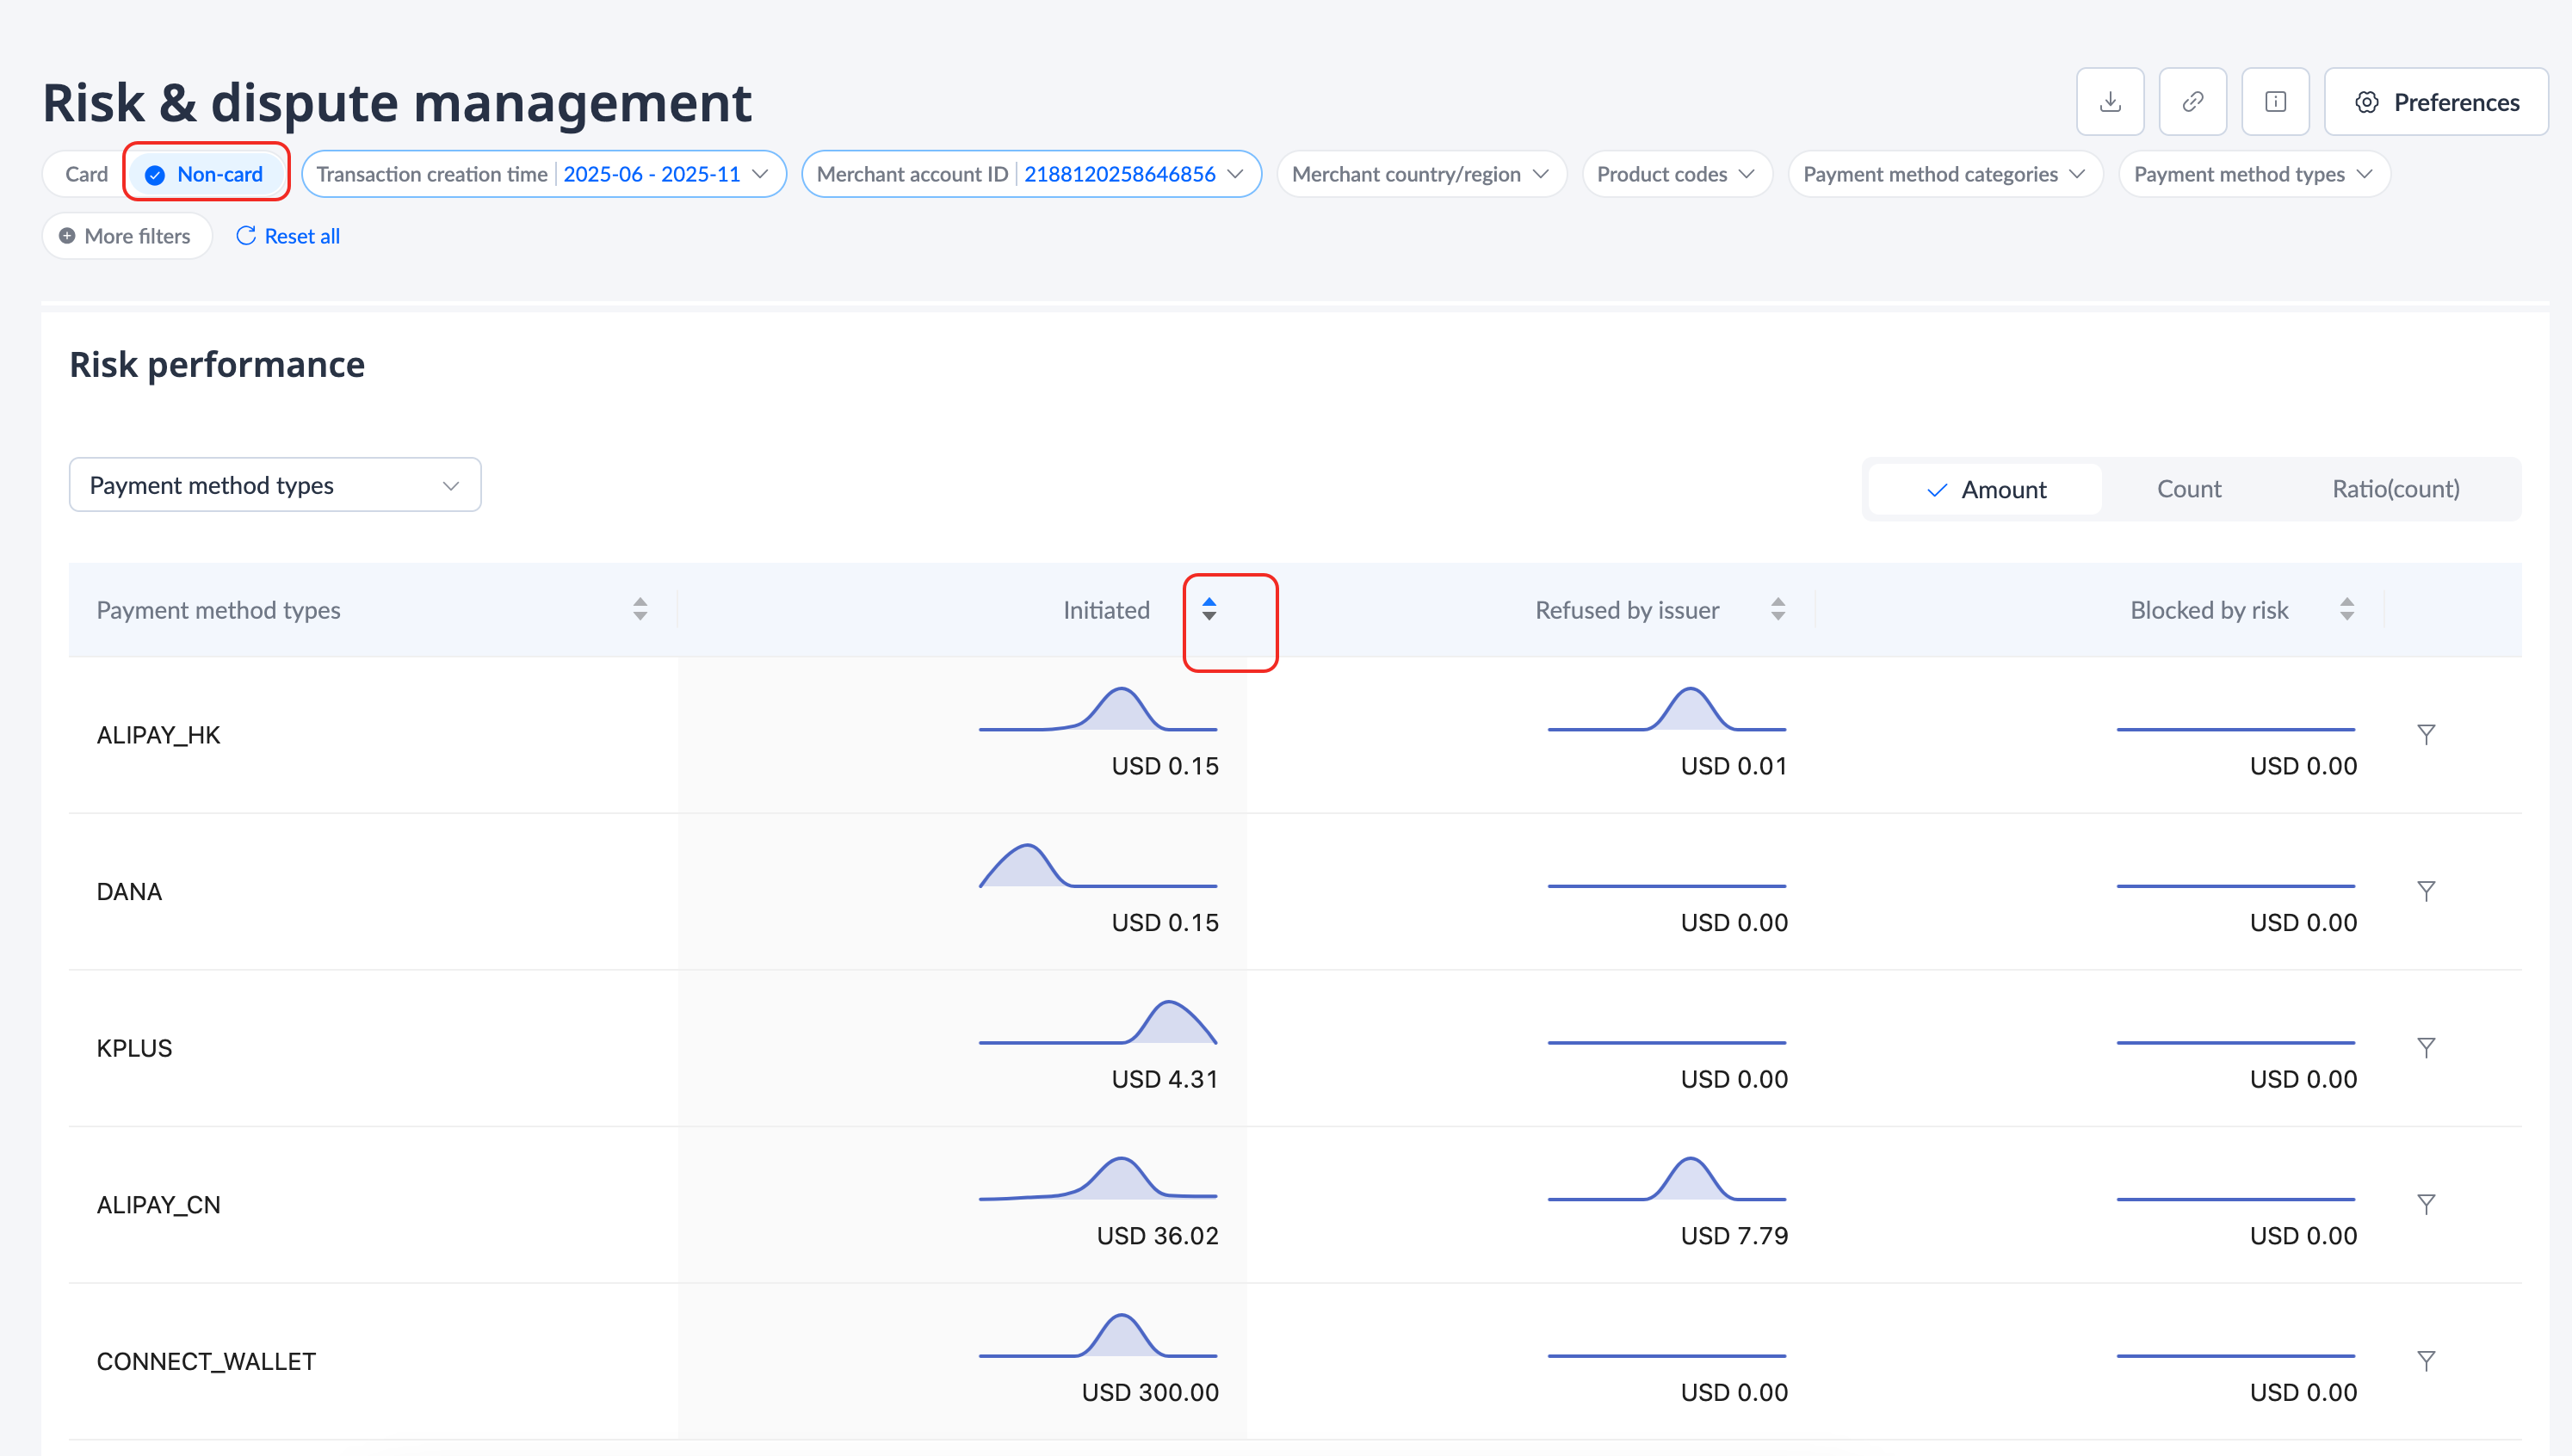Sort by the Initiated column
This screenshot has width=2572, height=1456.
1209,609
